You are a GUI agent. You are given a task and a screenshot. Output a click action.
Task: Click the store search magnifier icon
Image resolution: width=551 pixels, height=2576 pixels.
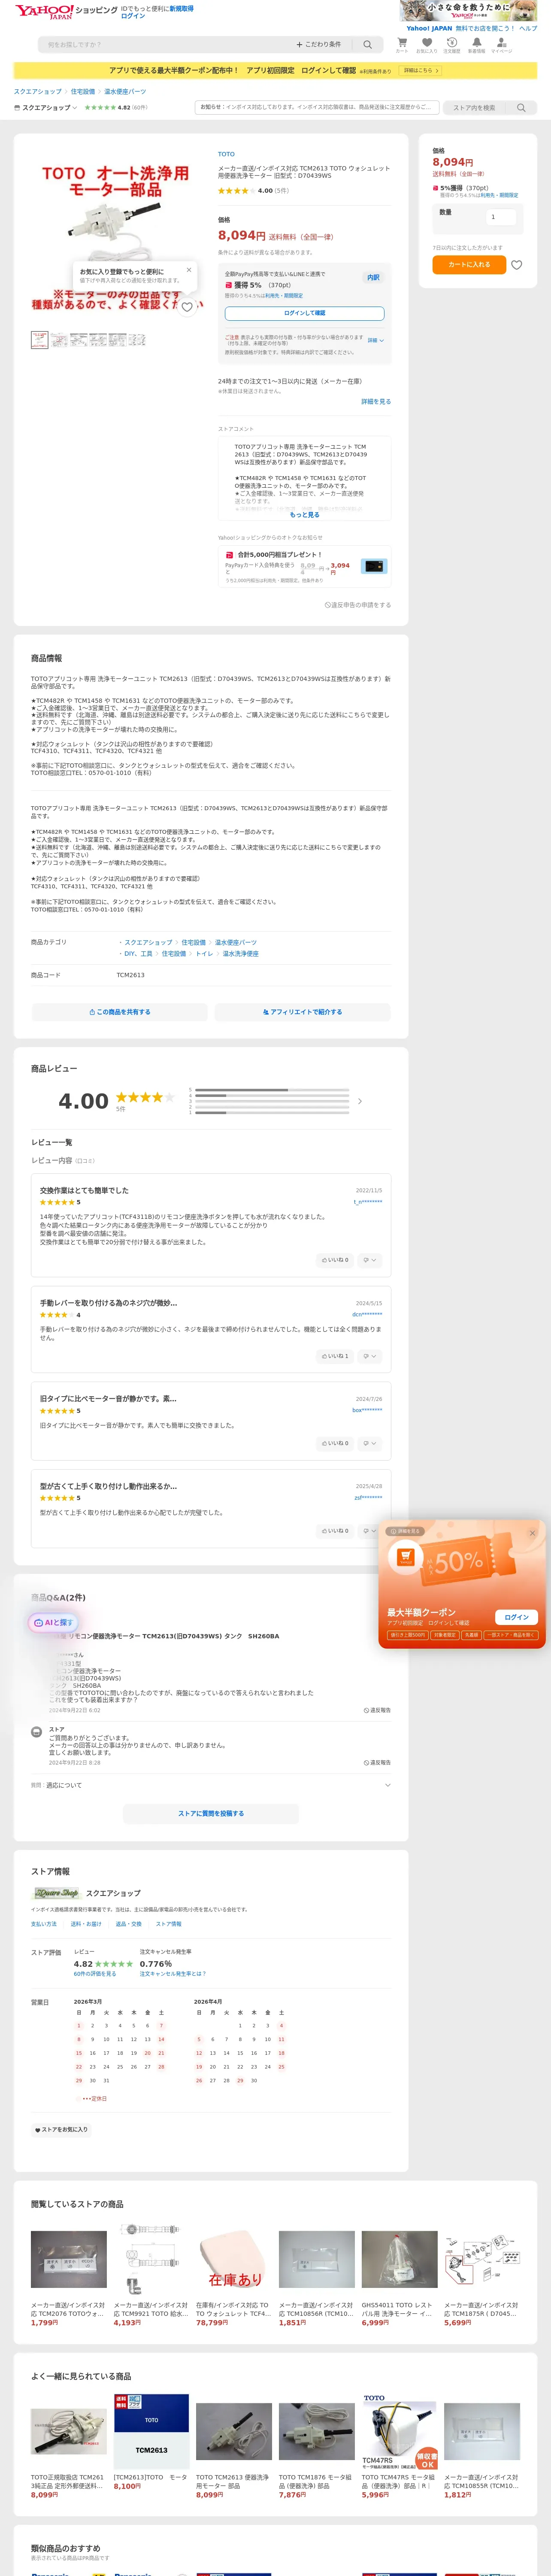[521, 108]
